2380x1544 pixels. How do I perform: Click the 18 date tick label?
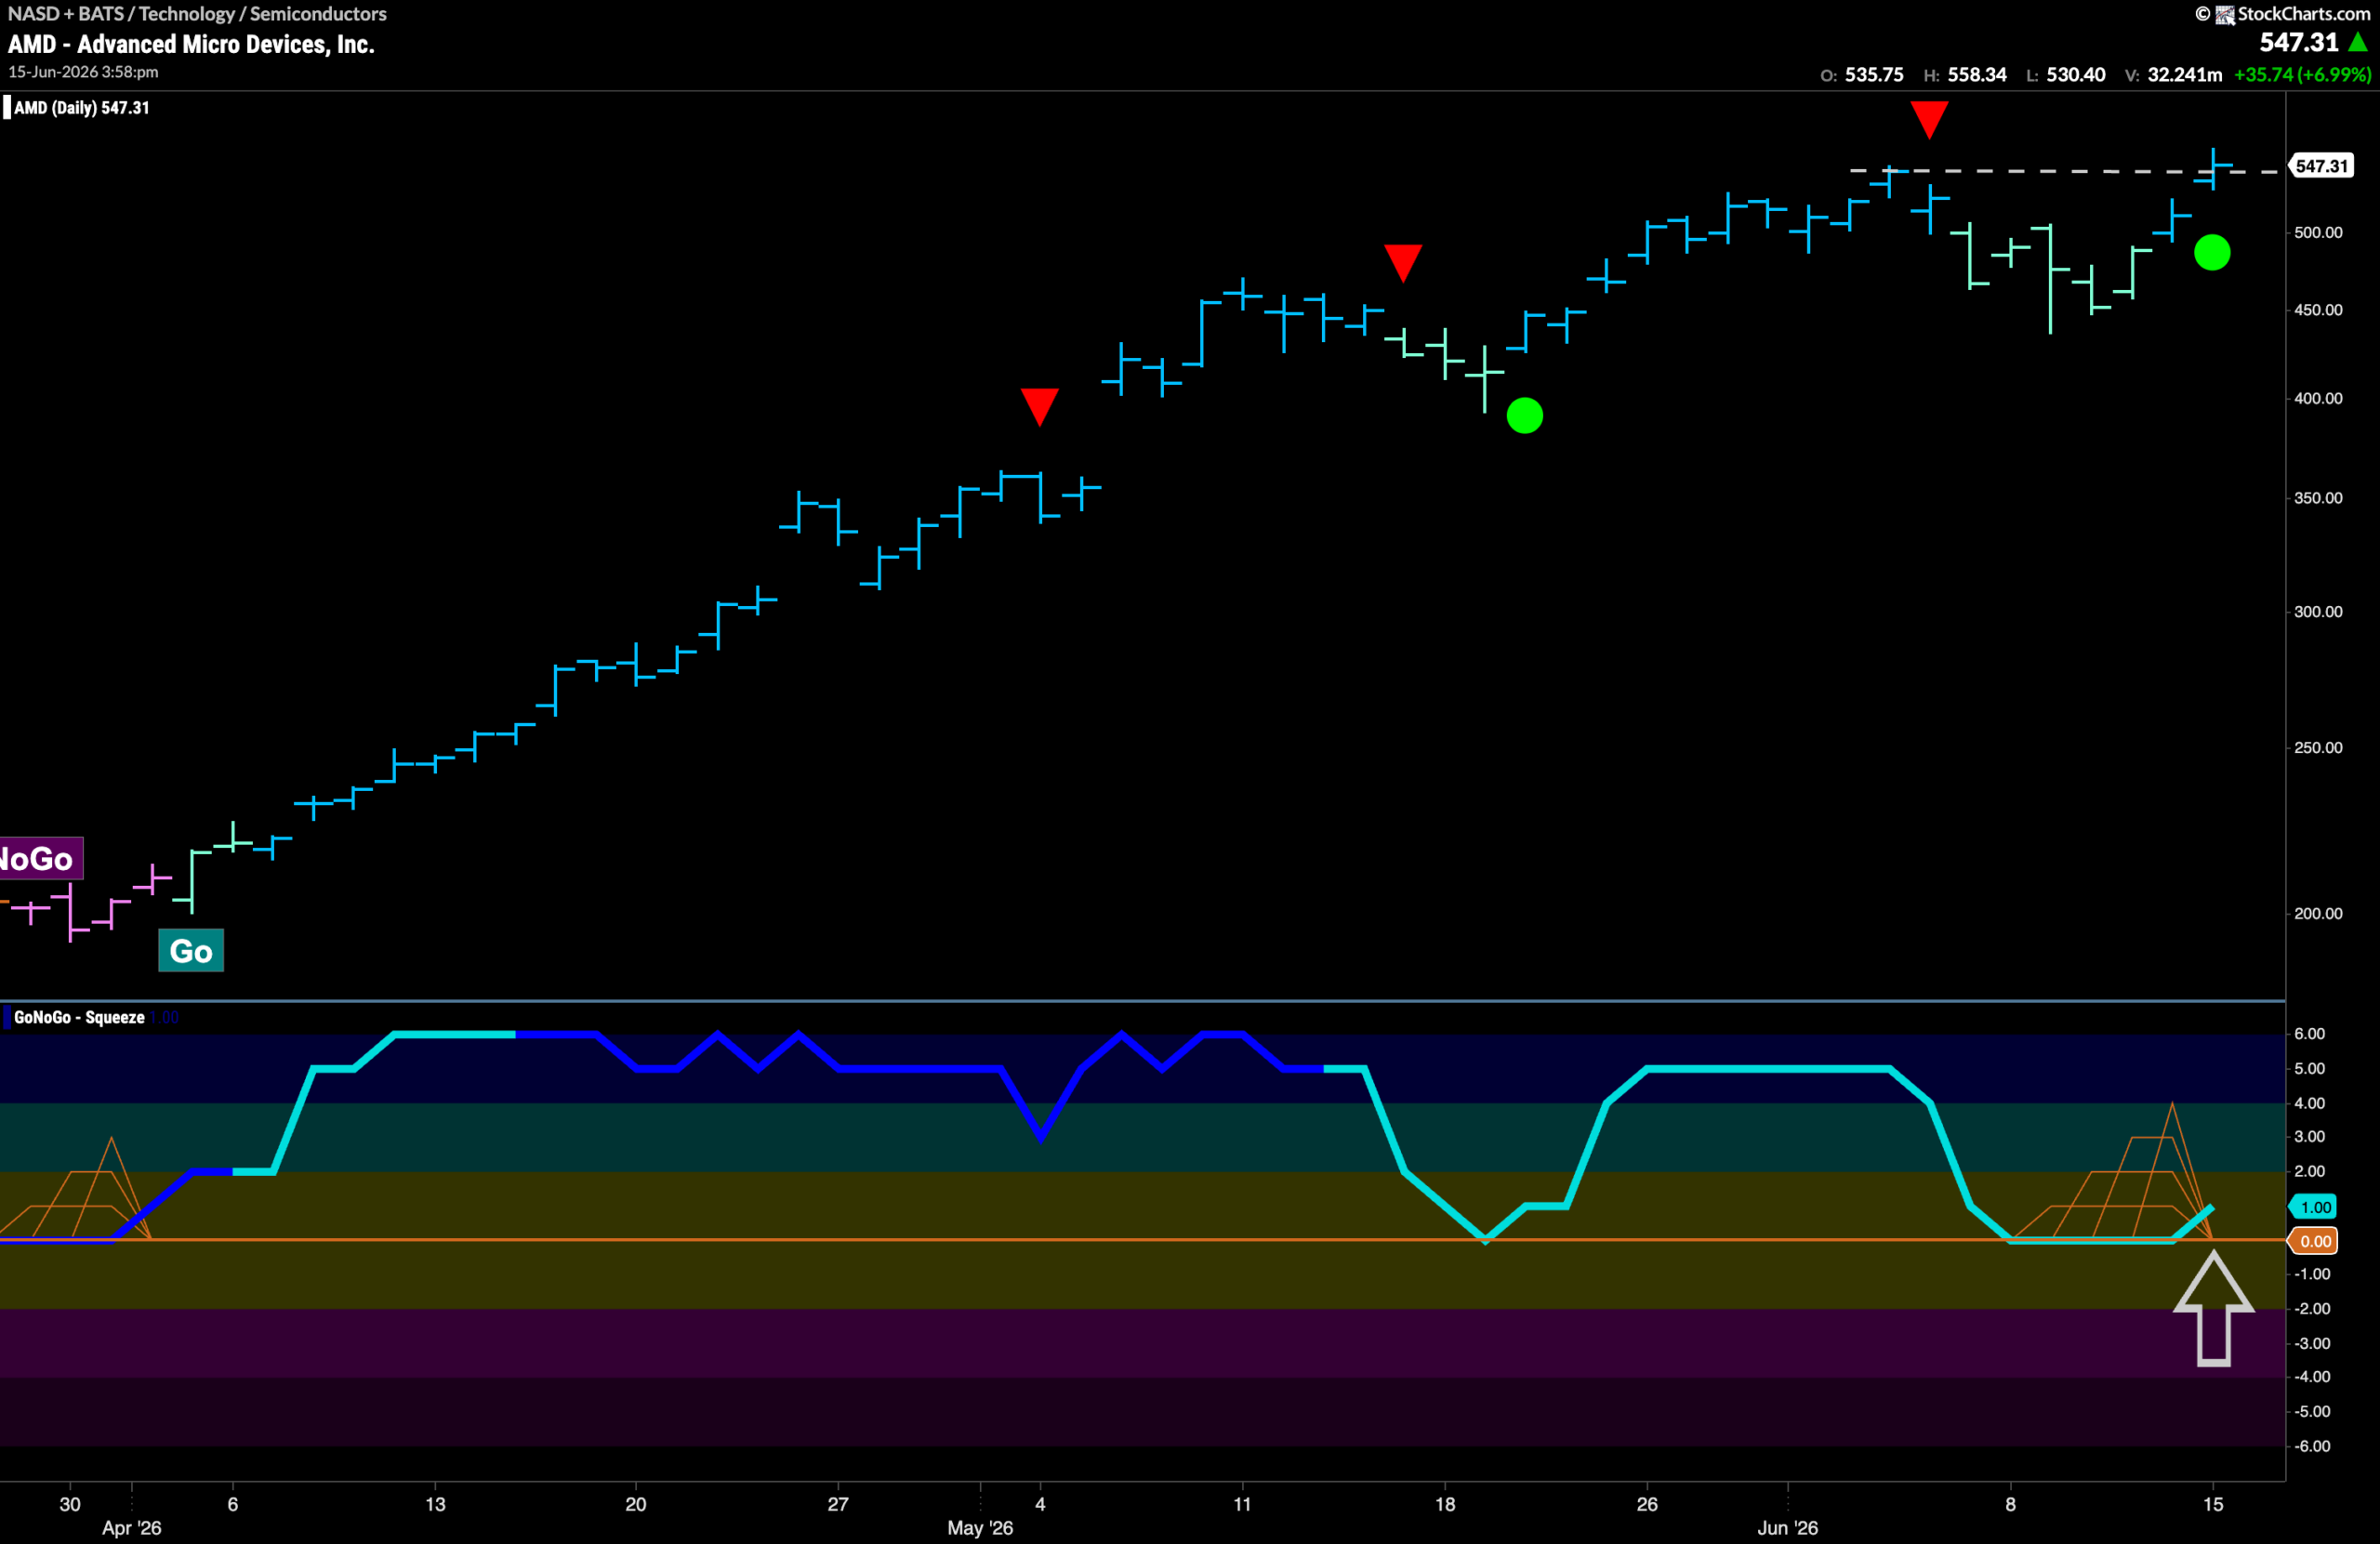pos(1445,1504)
